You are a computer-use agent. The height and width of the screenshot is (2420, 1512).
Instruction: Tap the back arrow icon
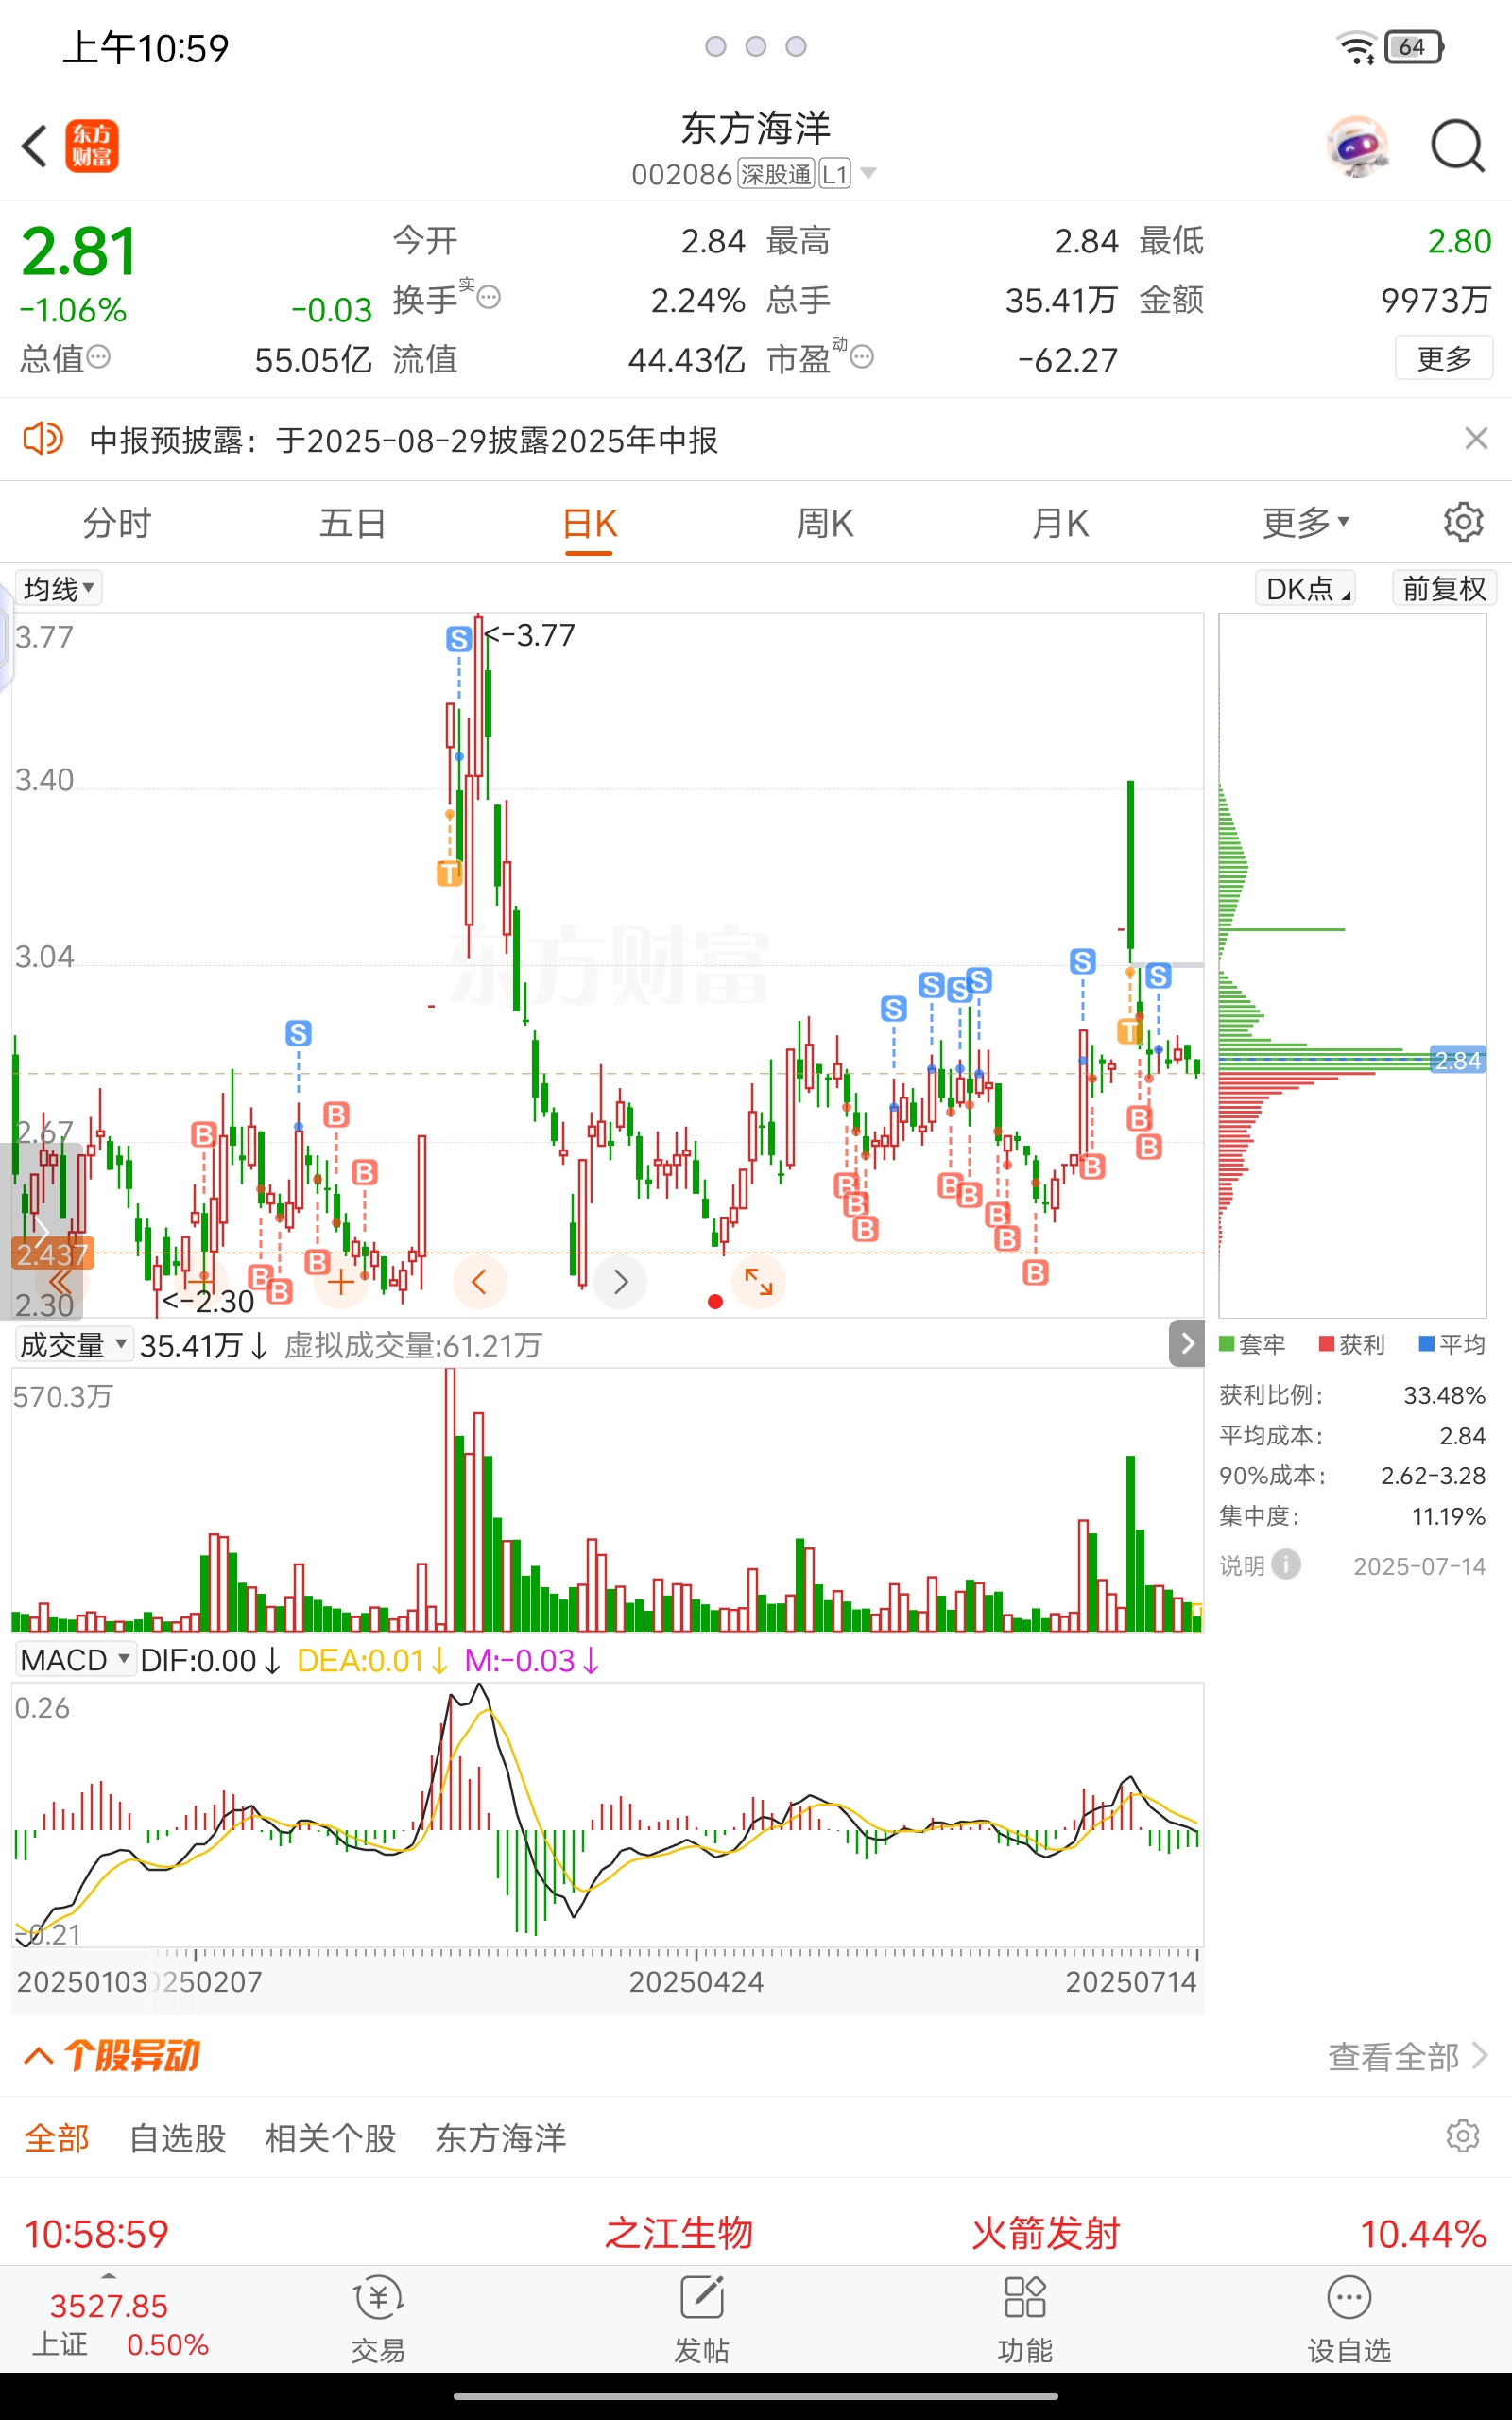tap(35, 146)
